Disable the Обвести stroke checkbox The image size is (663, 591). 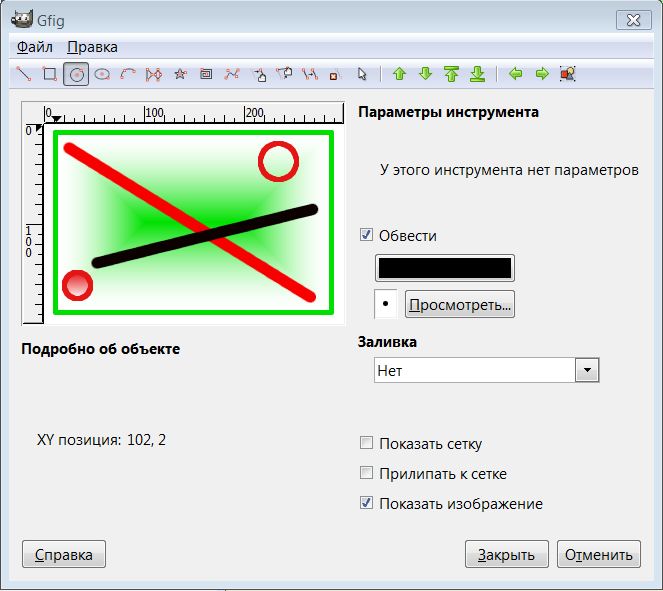(x=366, y=235)
